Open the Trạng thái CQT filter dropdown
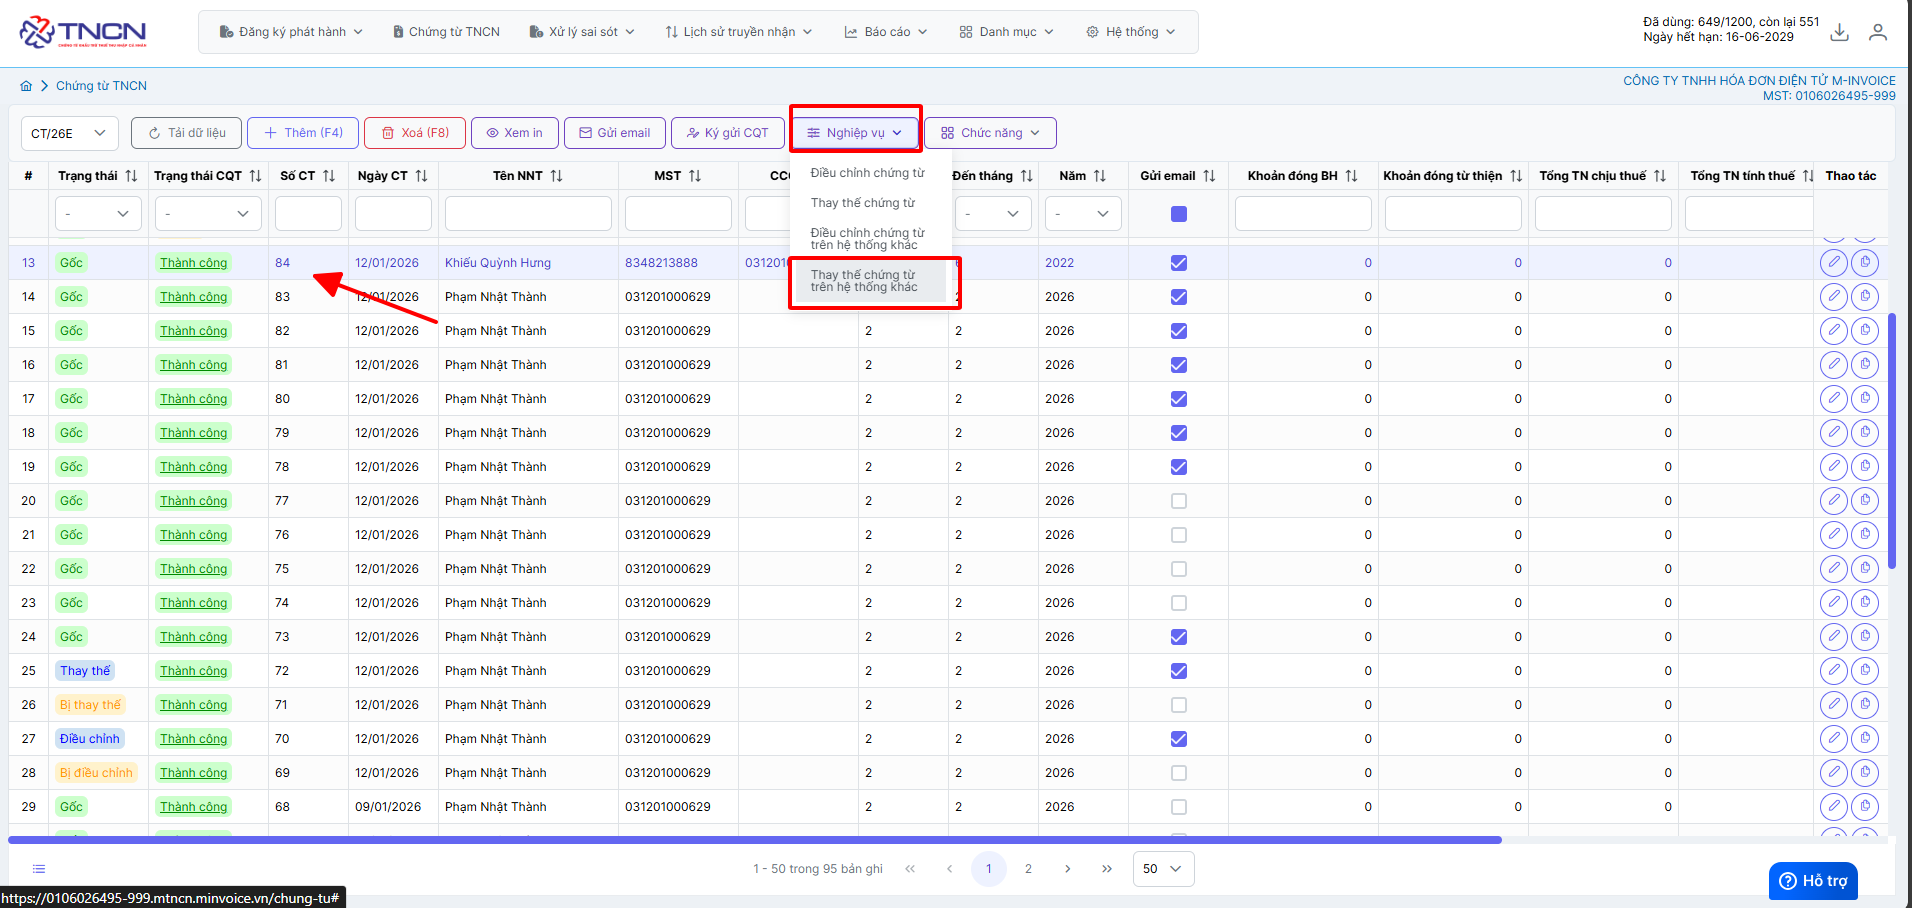Image resolution: width=1912 pixels, height=908 pixels. click(207, 214)
